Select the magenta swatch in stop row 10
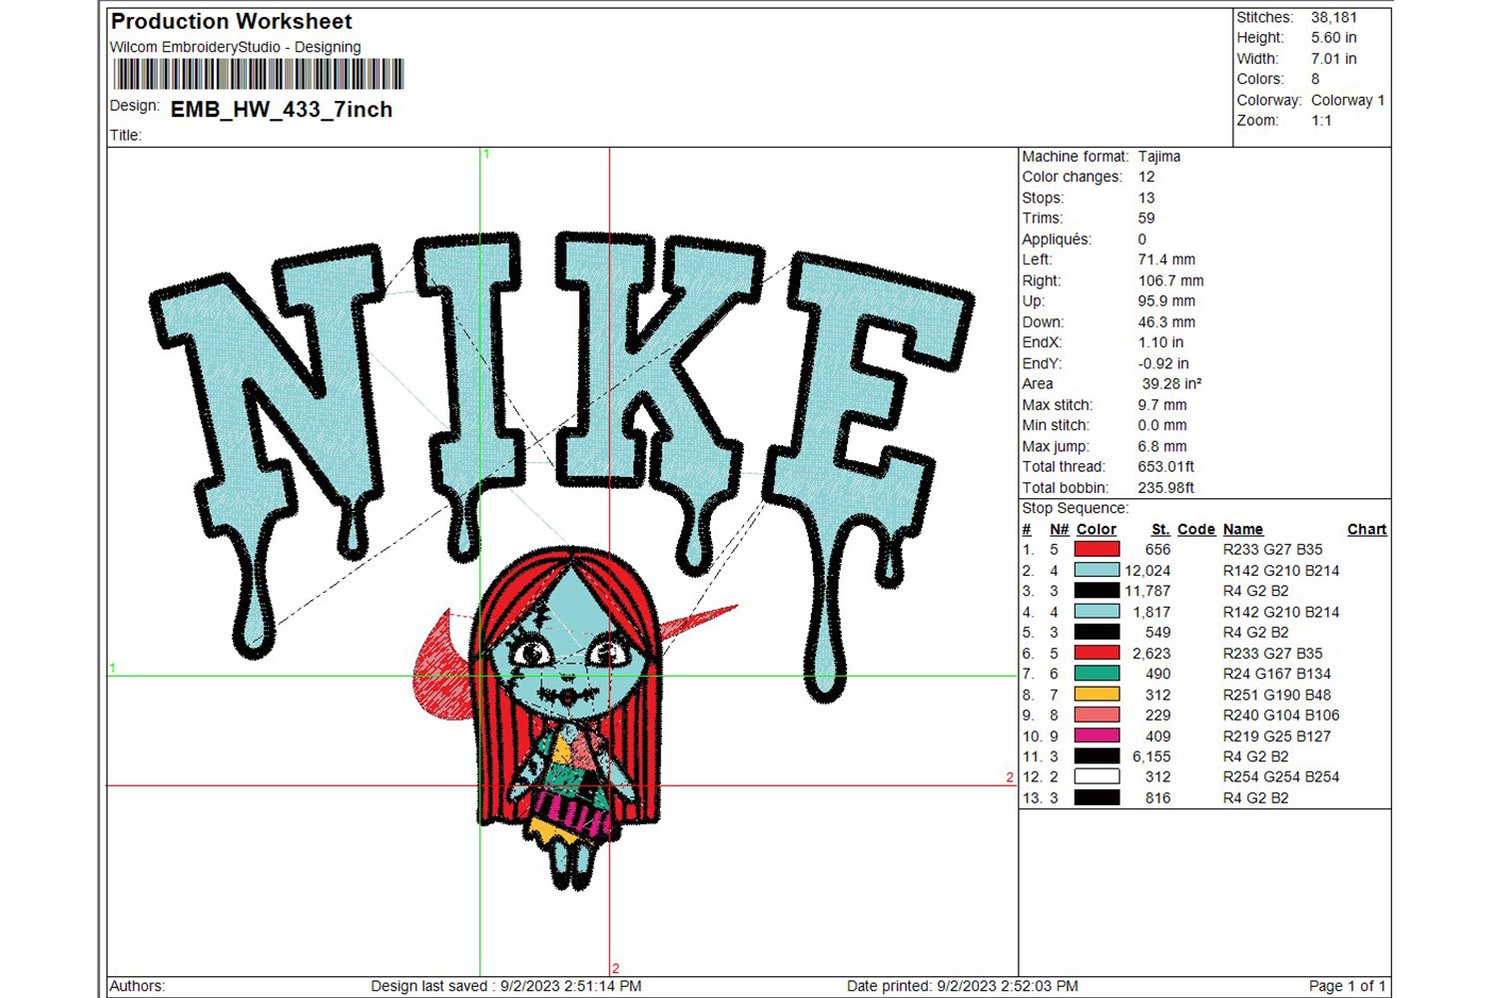This screenshot has width=1500, height=998. (x=1097, y=736)
